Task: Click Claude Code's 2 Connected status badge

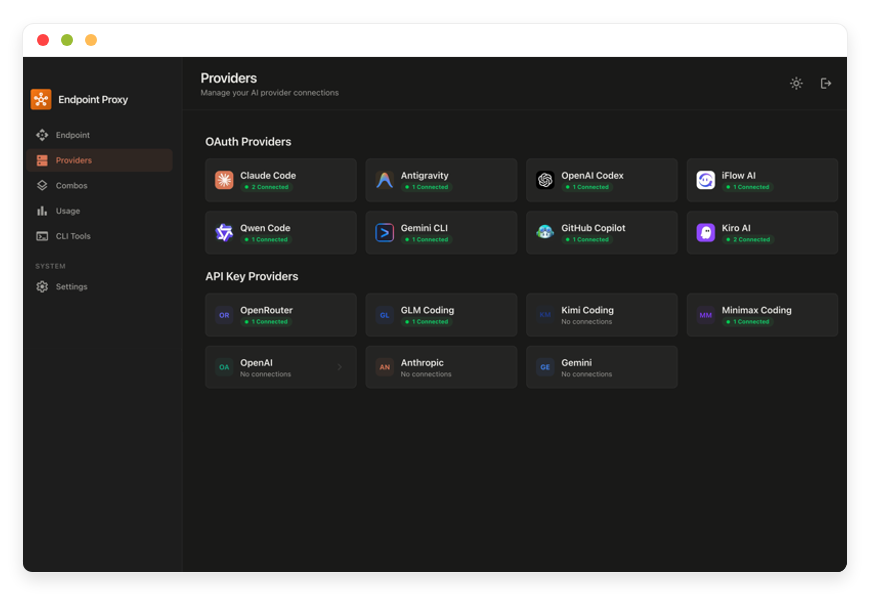Action: (x=267, y=187)
